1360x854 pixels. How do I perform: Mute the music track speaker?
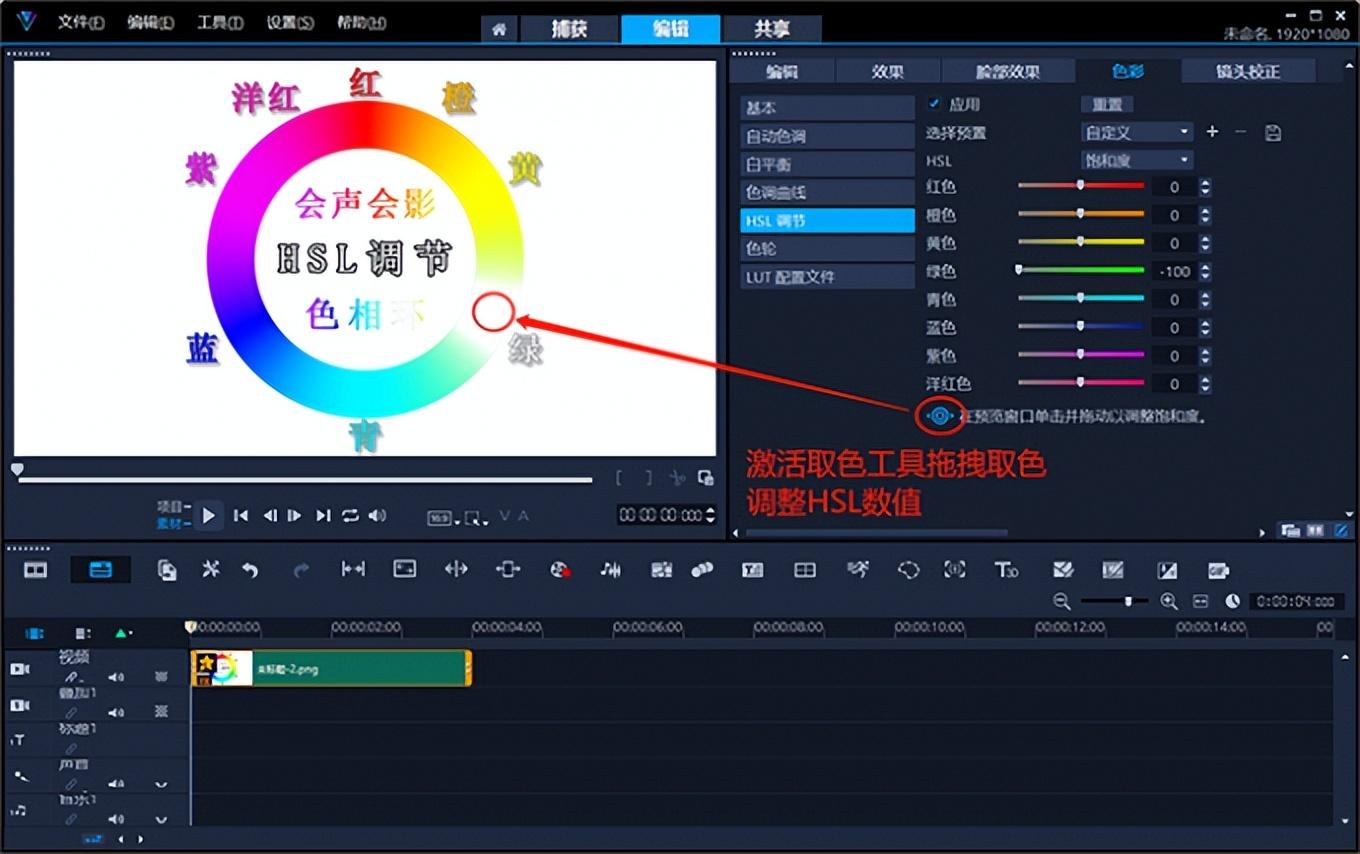(116, 820)
